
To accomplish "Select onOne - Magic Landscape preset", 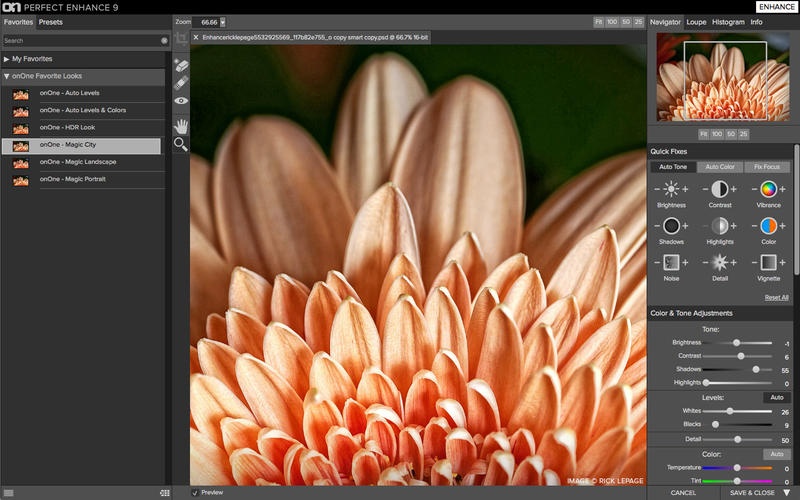I will tap(83, 162).
